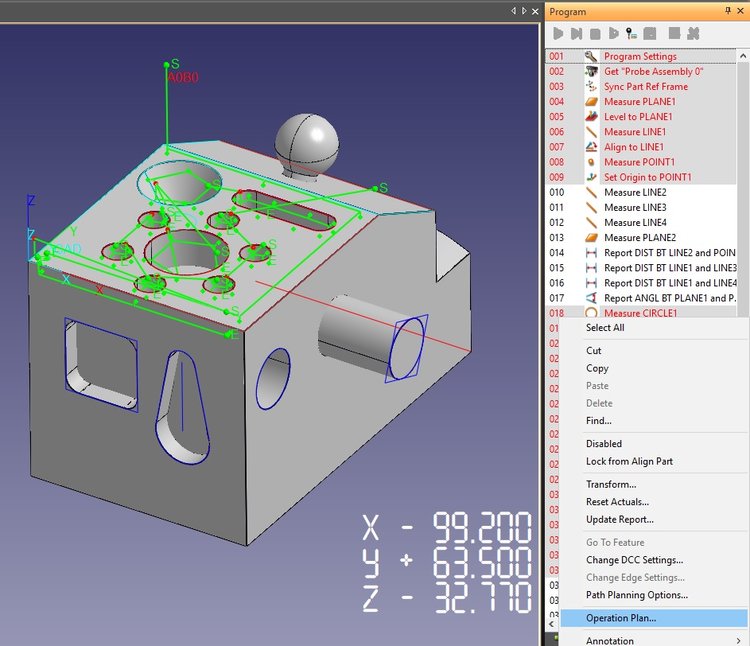
Task: Click Update Report... menu entry
Action: pos(619,520)
